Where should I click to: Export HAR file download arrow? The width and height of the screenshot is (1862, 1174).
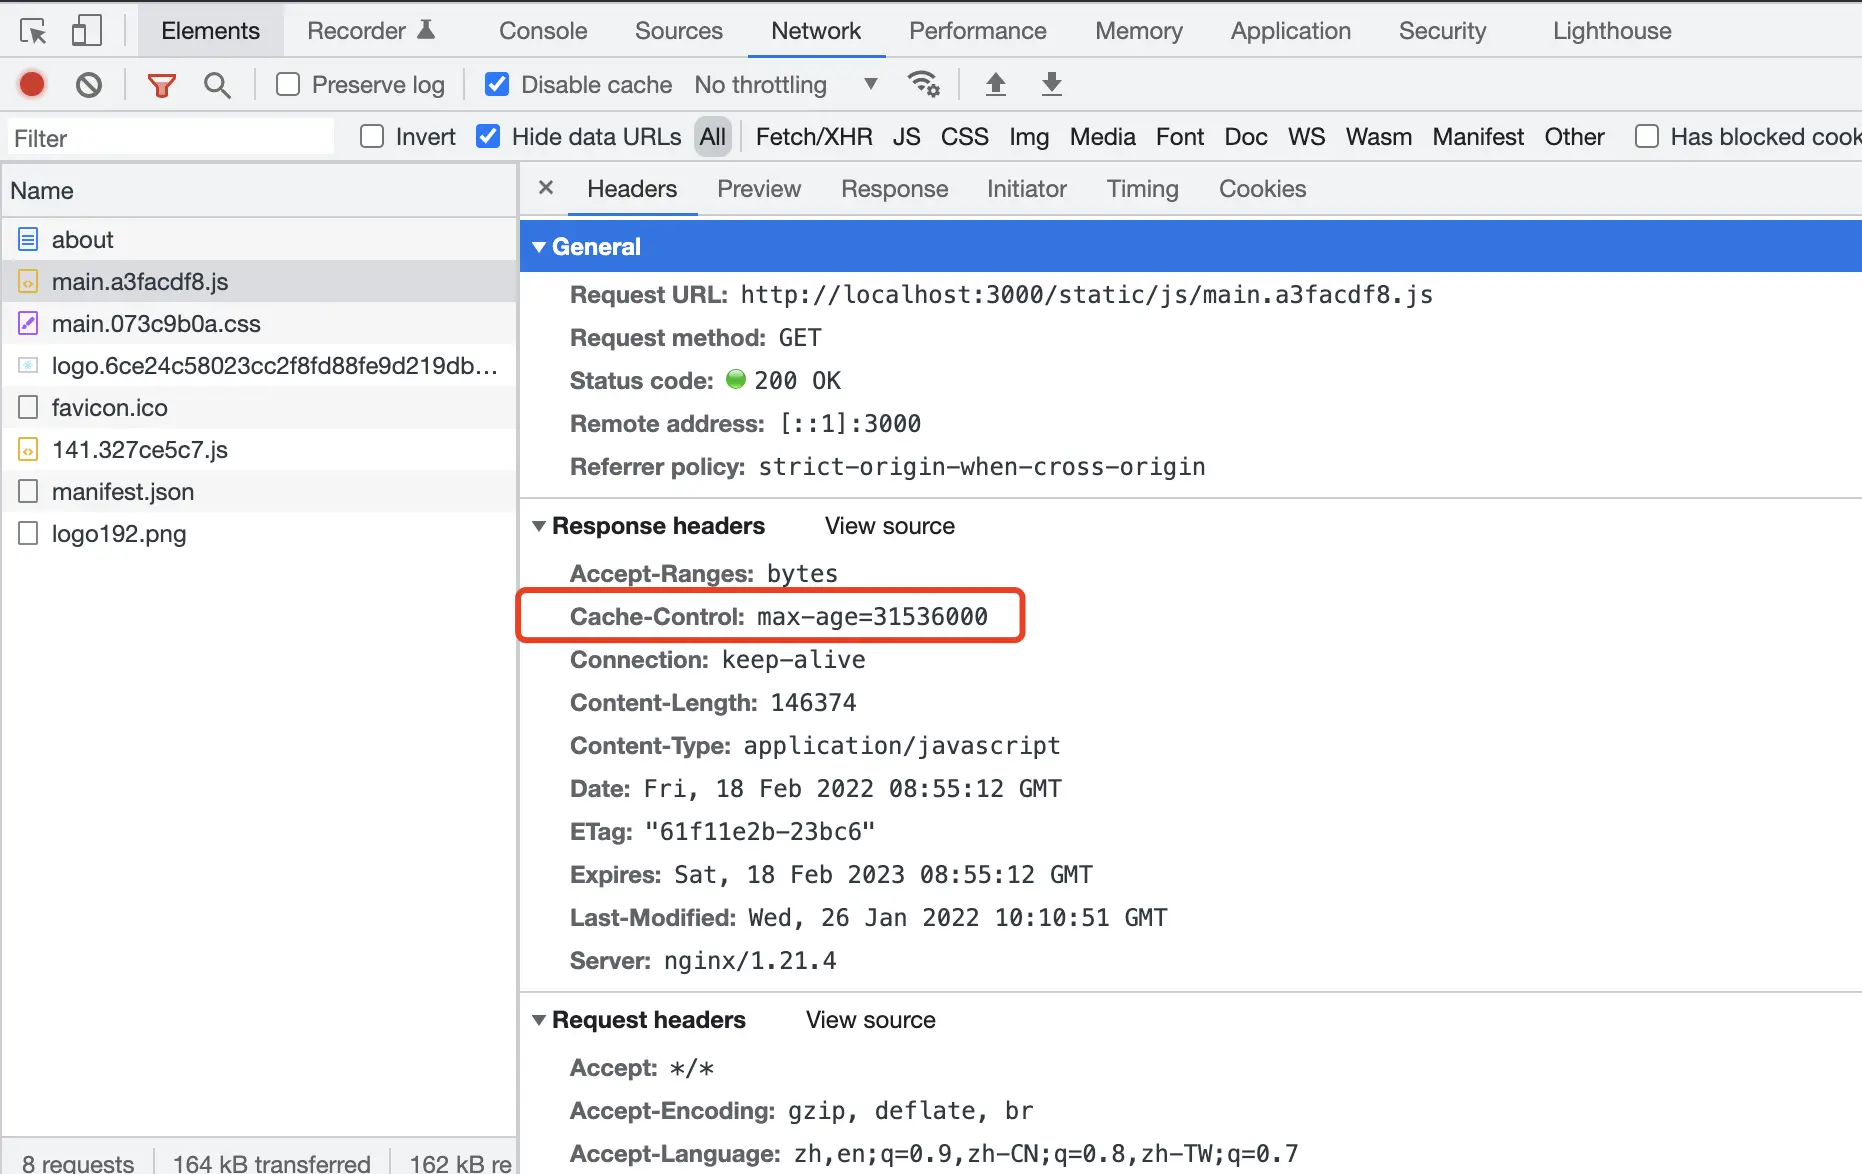tap(1051, 84)
